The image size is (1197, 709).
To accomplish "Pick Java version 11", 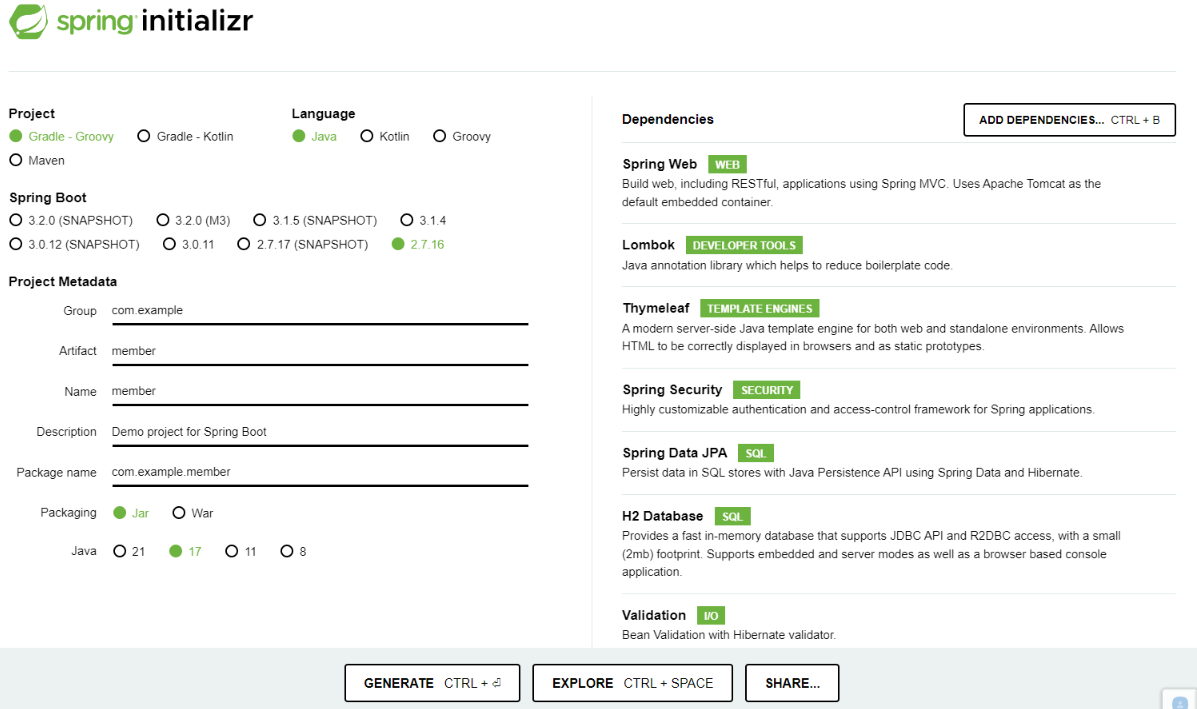I will [x=241, y=551].
